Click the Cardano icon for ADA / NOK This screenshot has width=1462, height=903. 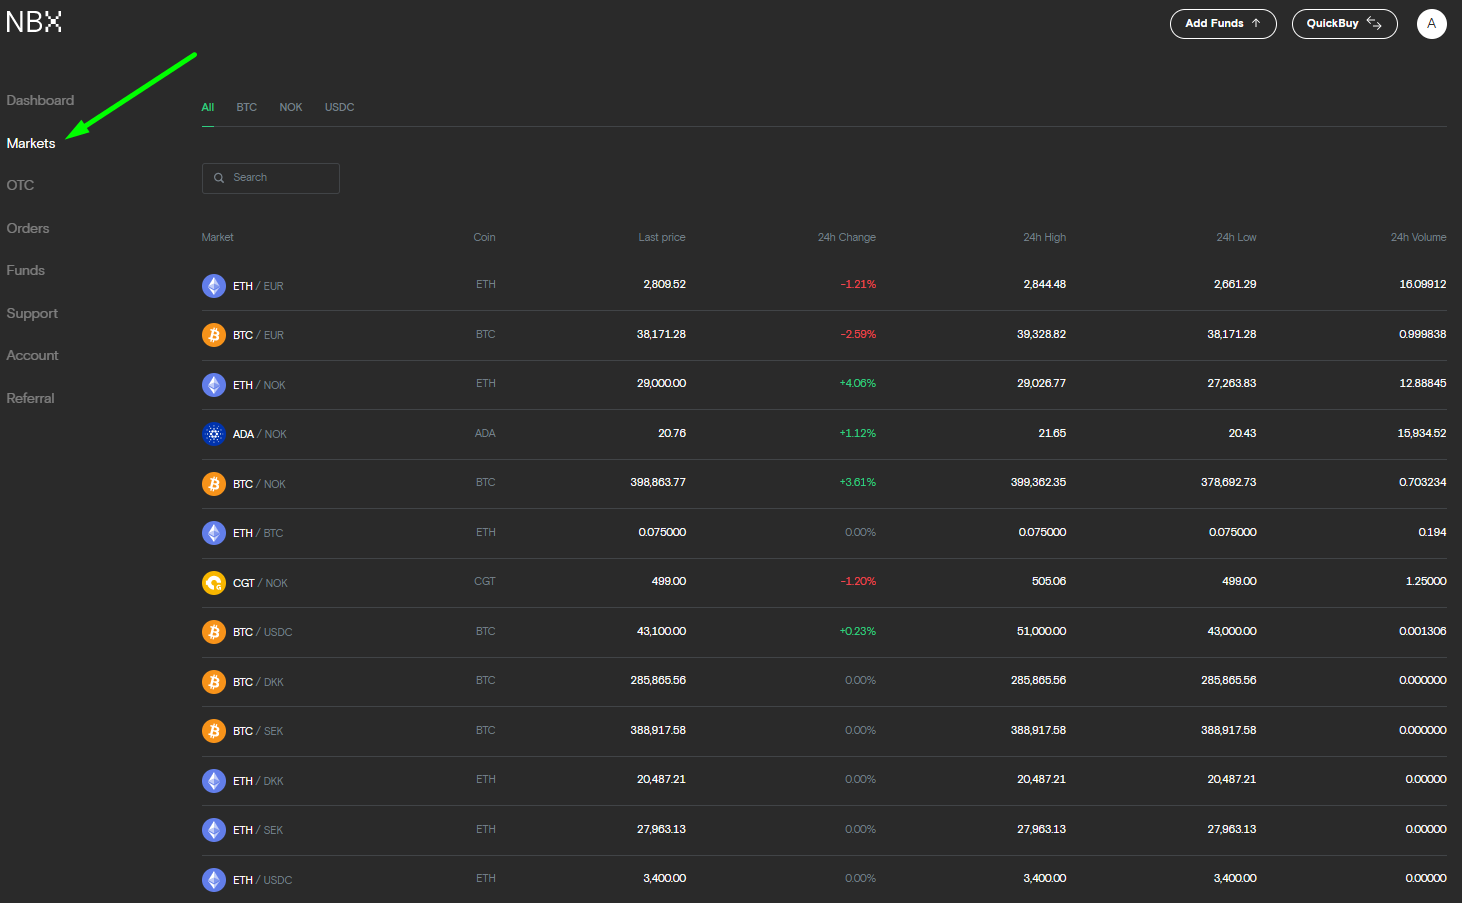coord(214,434)
